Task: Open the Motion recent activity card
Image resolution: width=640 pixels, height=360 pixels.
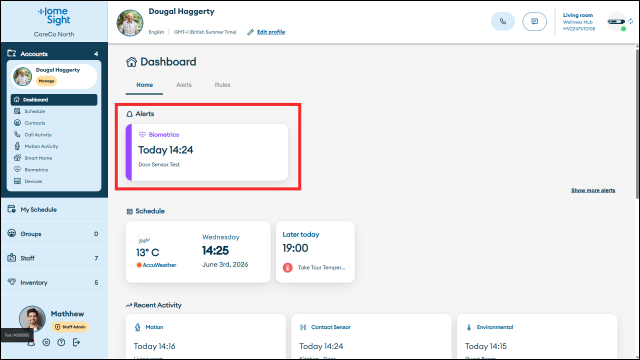Action: (206, 337)
